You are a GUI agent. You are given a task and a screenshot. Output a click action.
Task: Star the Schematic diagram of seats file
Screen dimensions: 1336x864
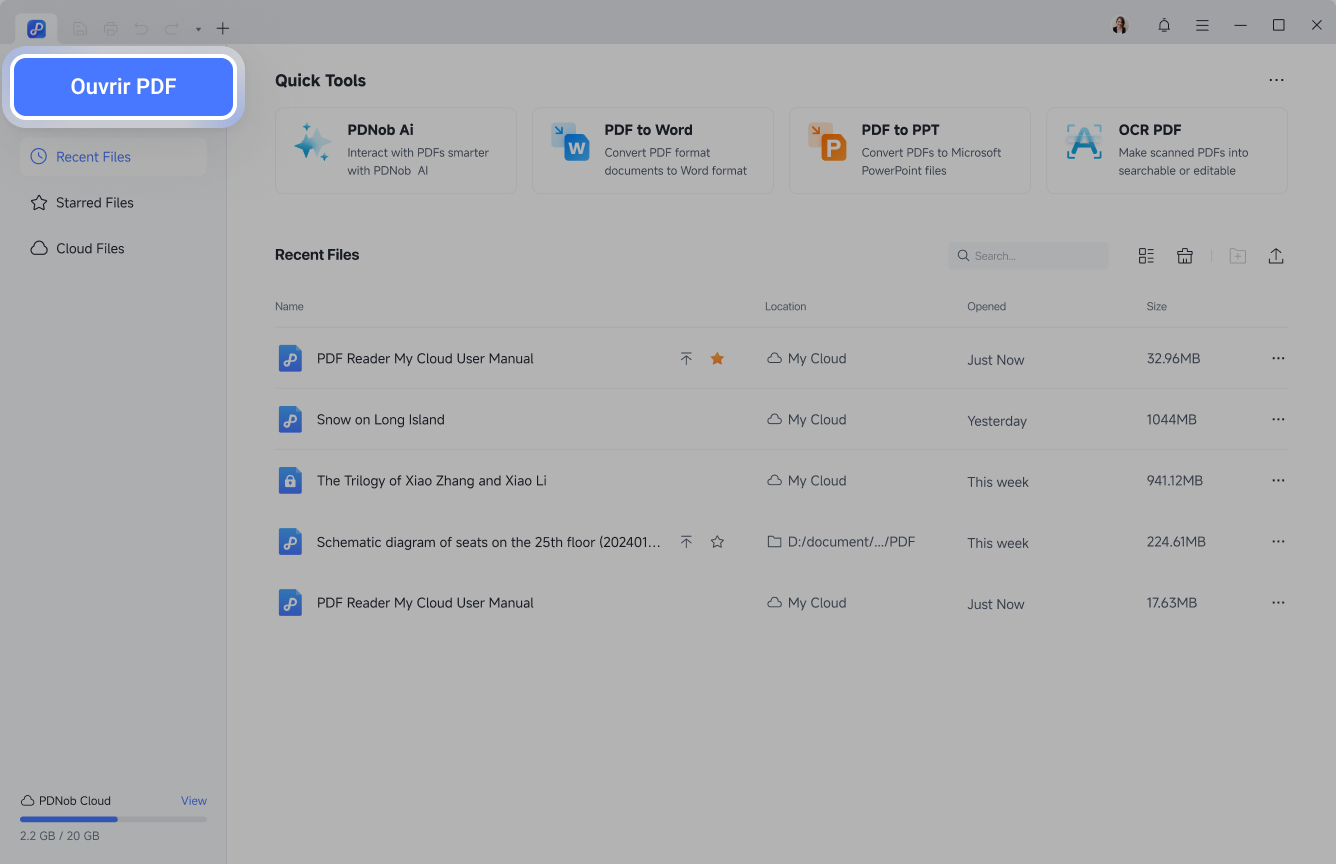717,542
